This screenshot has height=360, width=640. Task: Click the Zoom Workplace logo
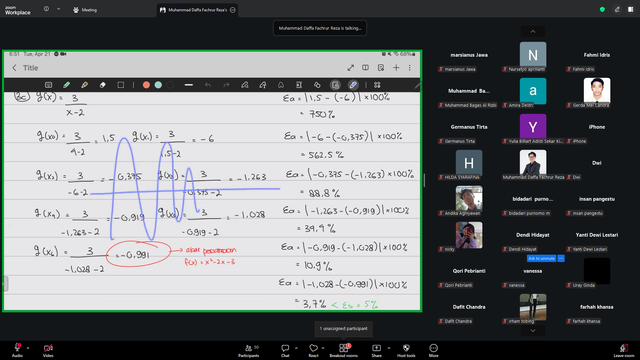18,10
